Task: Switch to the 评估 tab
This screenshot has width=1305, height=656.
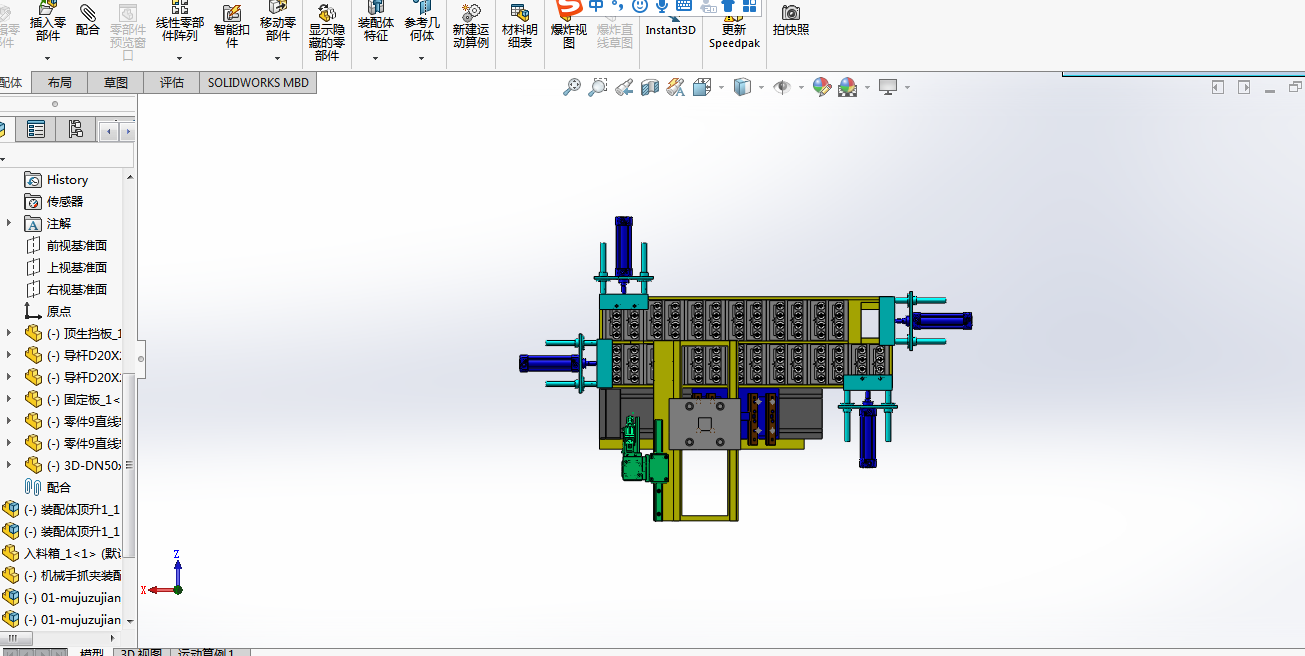Action: 172,83
